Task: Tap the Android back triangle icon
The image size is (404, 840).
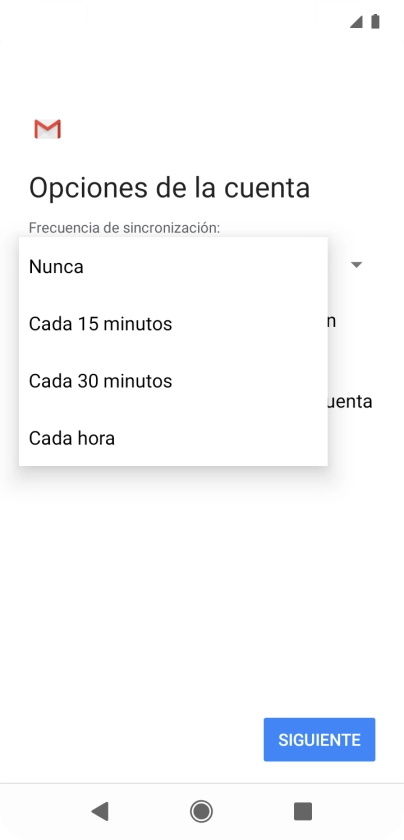Action: 100,812
